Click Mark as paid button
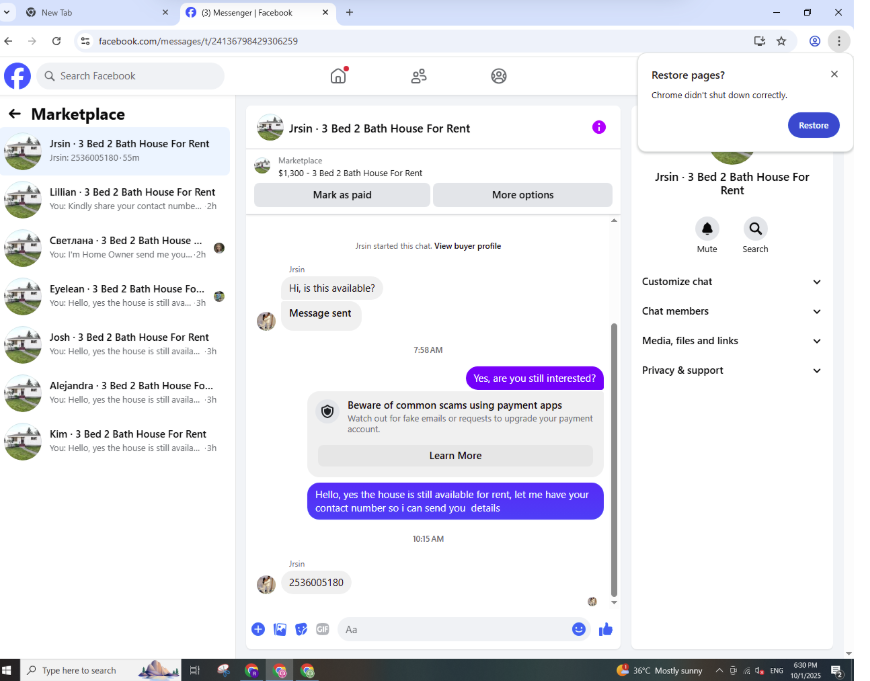Image resolution: width=870 pixels, height=681 pixels. (x=342, y=195)
